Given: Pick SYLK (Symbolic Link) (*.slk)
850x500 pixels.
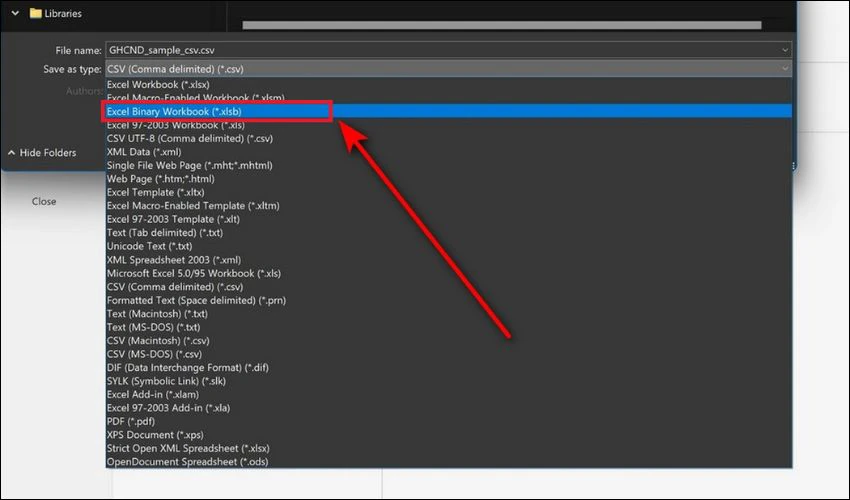Looking at the screenshot, I should tap(449, 381).
